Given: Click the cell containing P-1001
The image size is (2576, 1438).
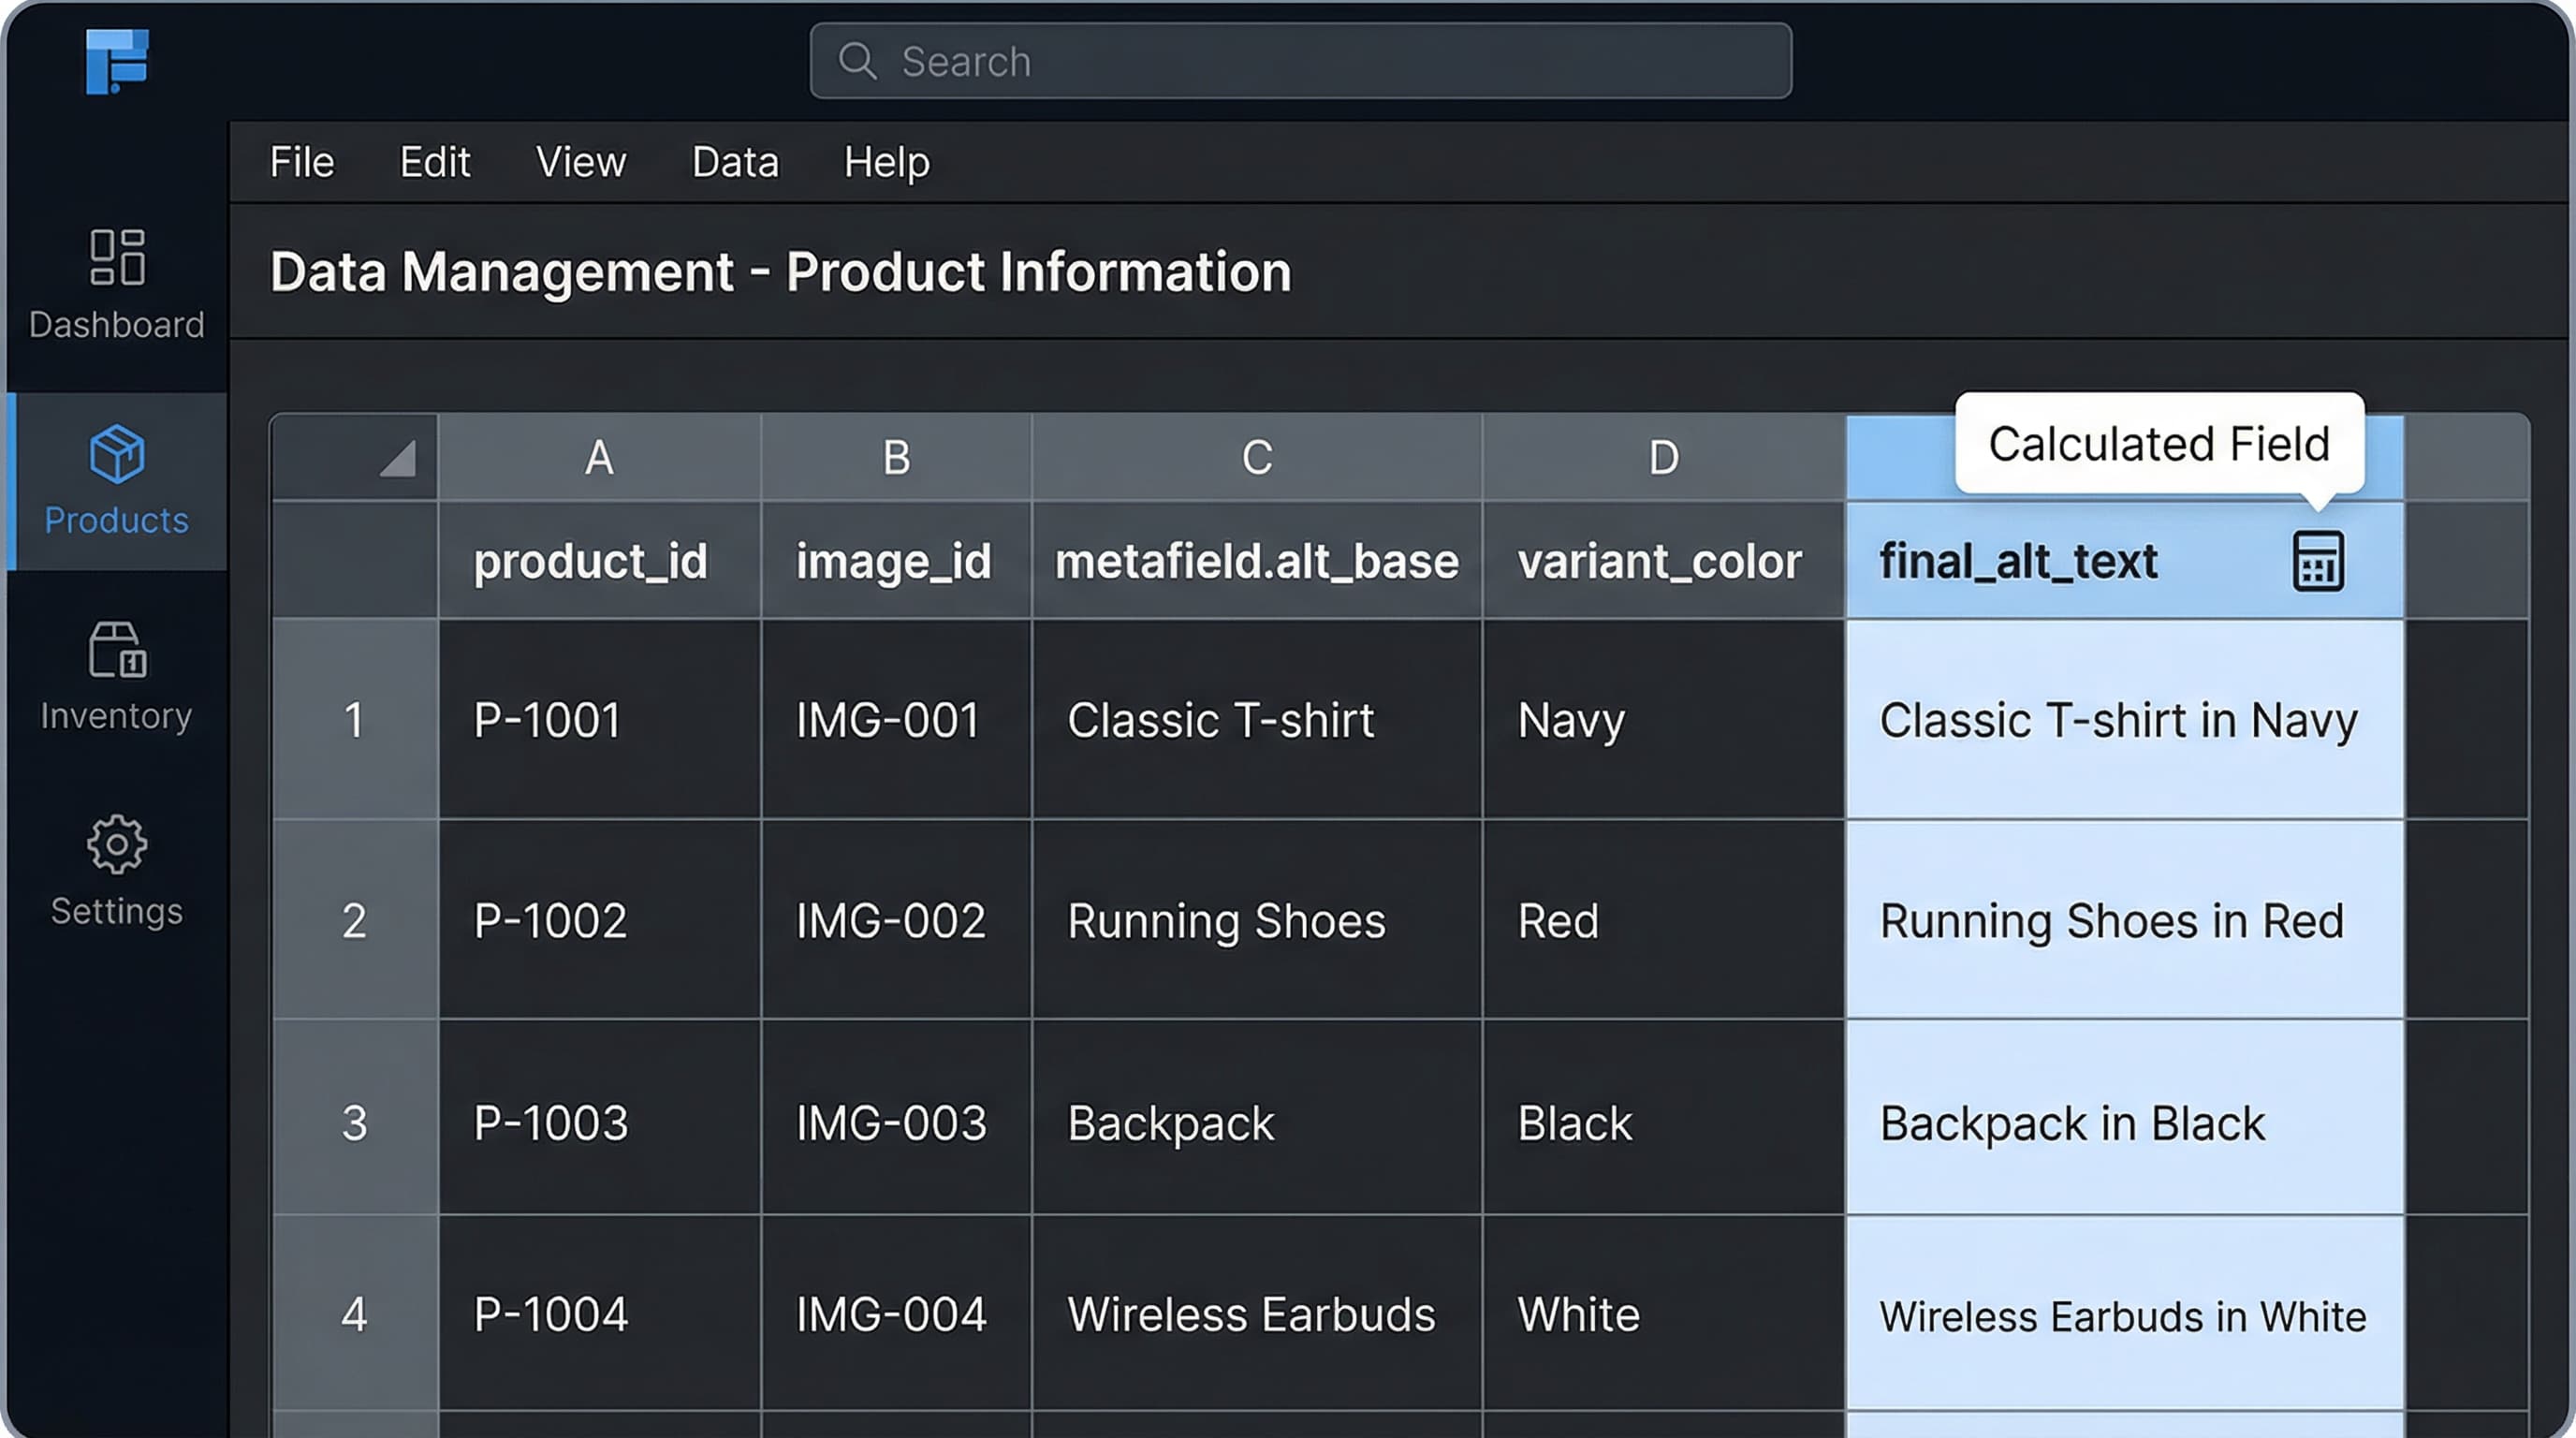Looking at the screenshot, I should pos(547,720).
